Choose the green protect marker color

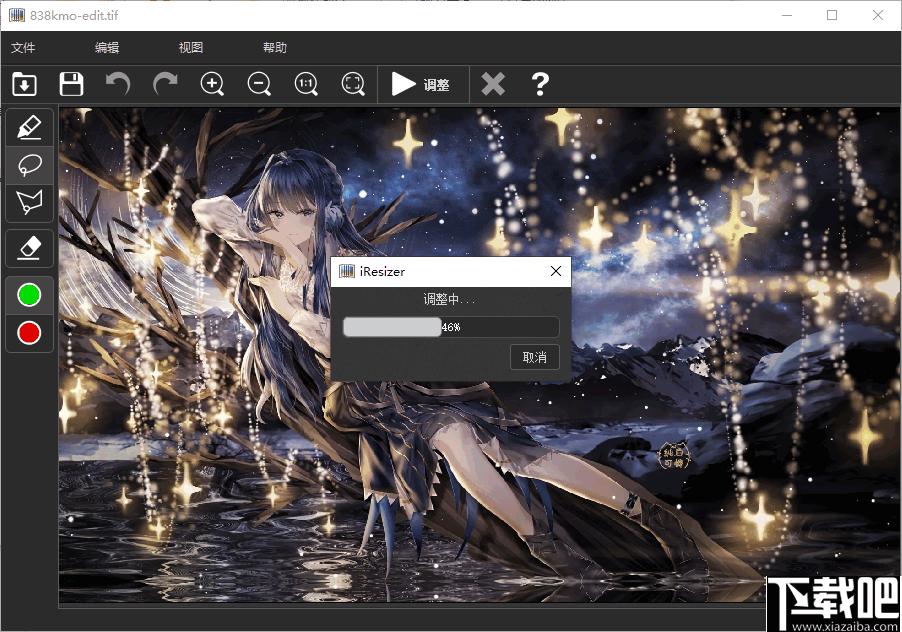29,295
